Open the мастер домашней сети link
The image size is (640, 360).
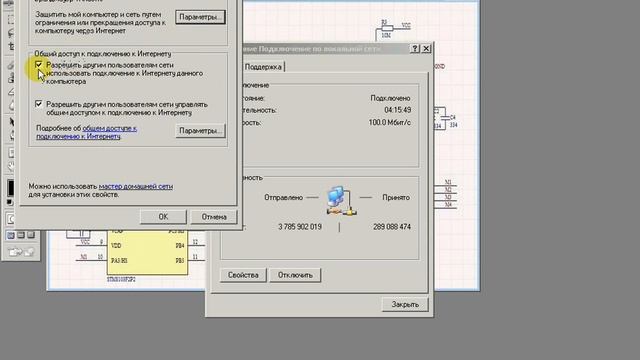136,186
